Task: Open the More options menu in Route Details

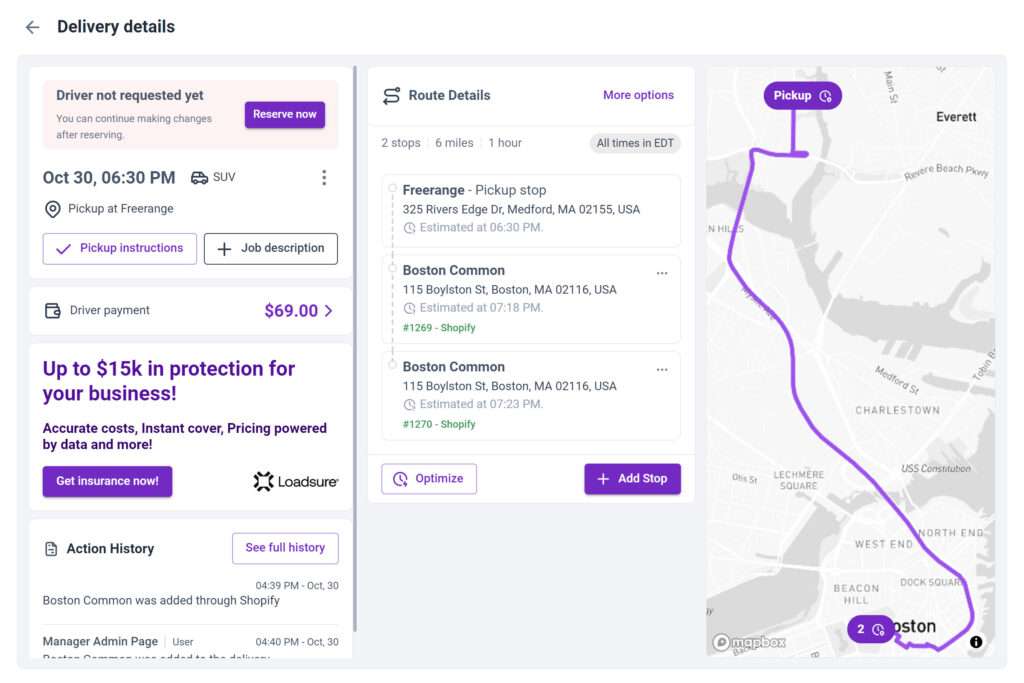Action: [x=637, y=95]
